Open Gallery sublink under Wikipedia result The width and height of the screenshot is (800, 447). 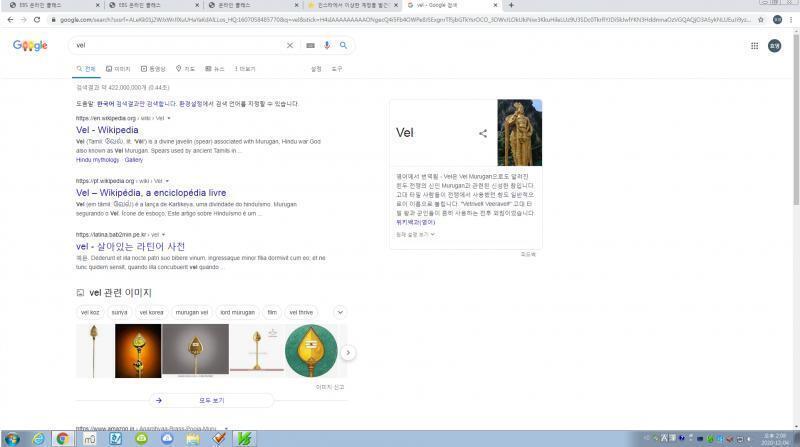[134, 160]
